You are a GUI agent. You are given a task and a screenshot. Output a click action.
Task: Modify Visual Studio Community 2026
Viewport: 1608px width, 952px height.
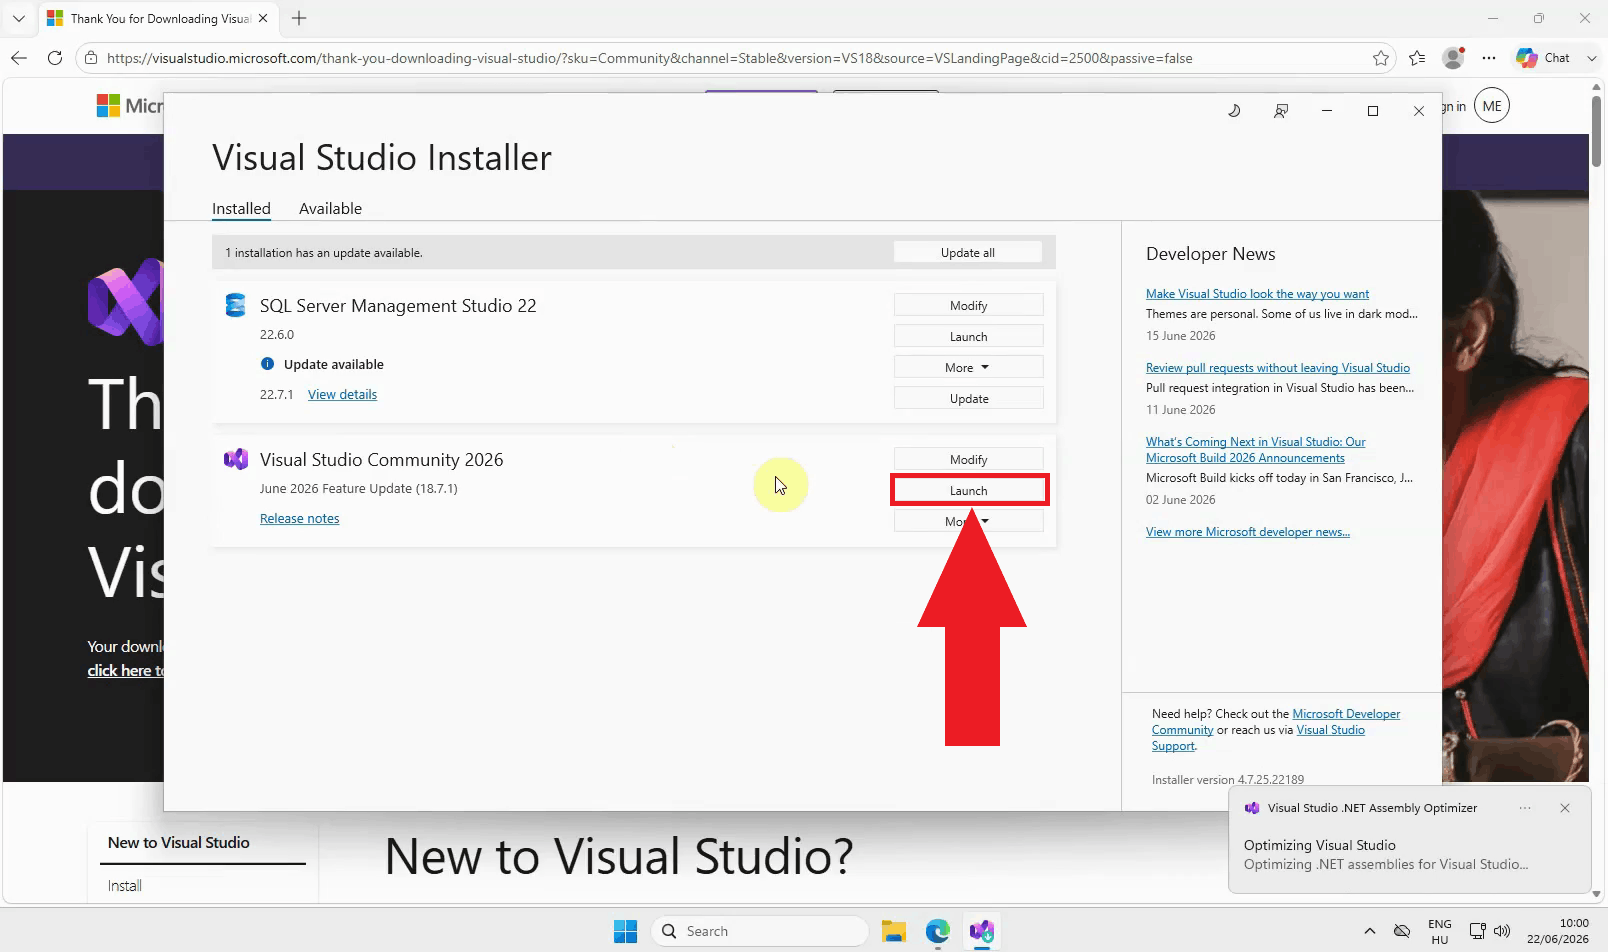(968, 459)
